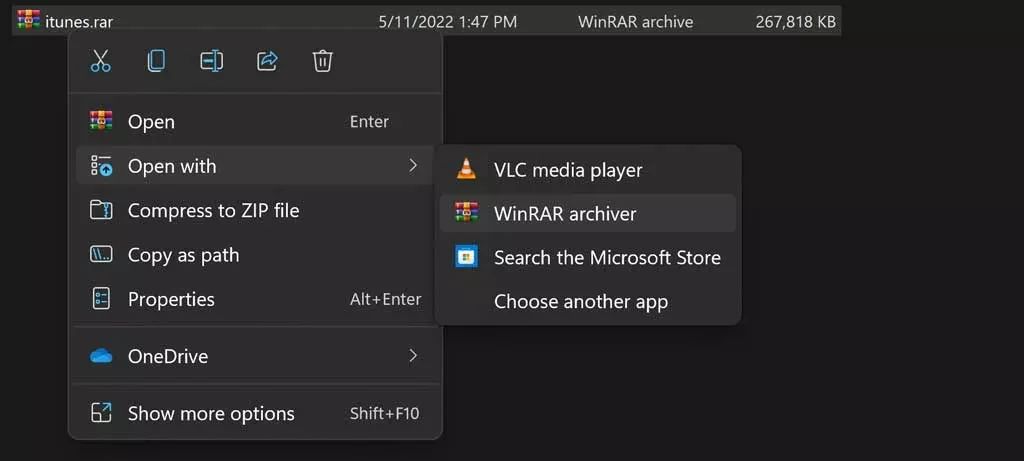Image resolution: width=1024 pixels, height=461 pixels.
Task: Click the Copy icon in context menu
Action: tap(155, 61)
